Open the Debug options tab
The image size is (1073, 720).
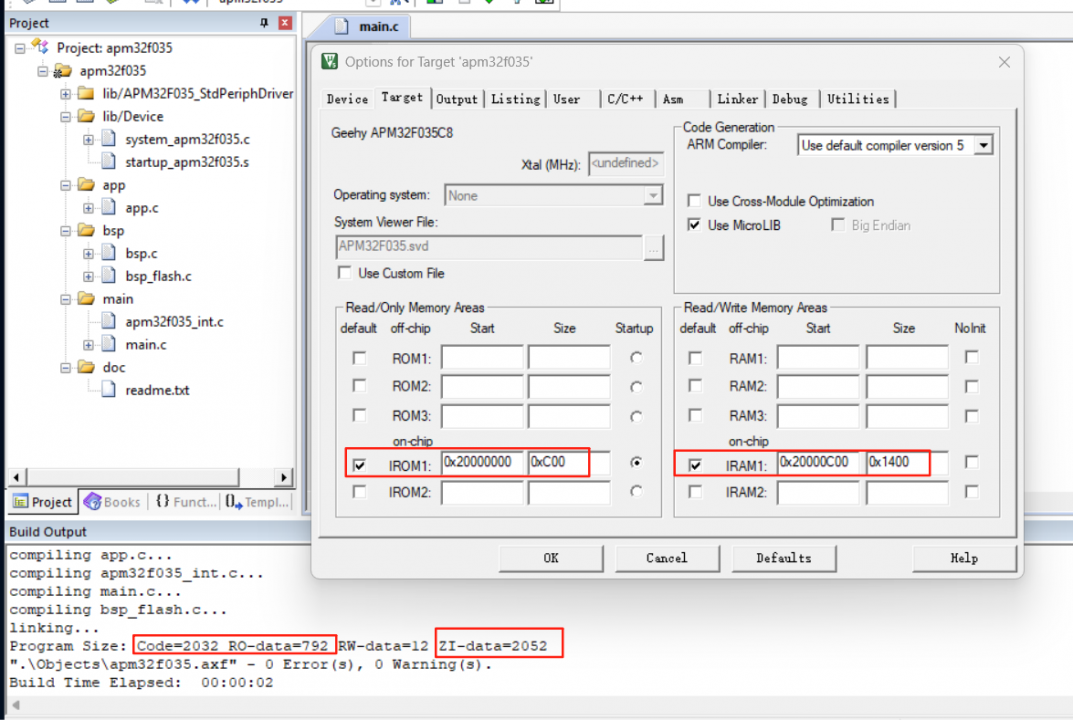789,99
